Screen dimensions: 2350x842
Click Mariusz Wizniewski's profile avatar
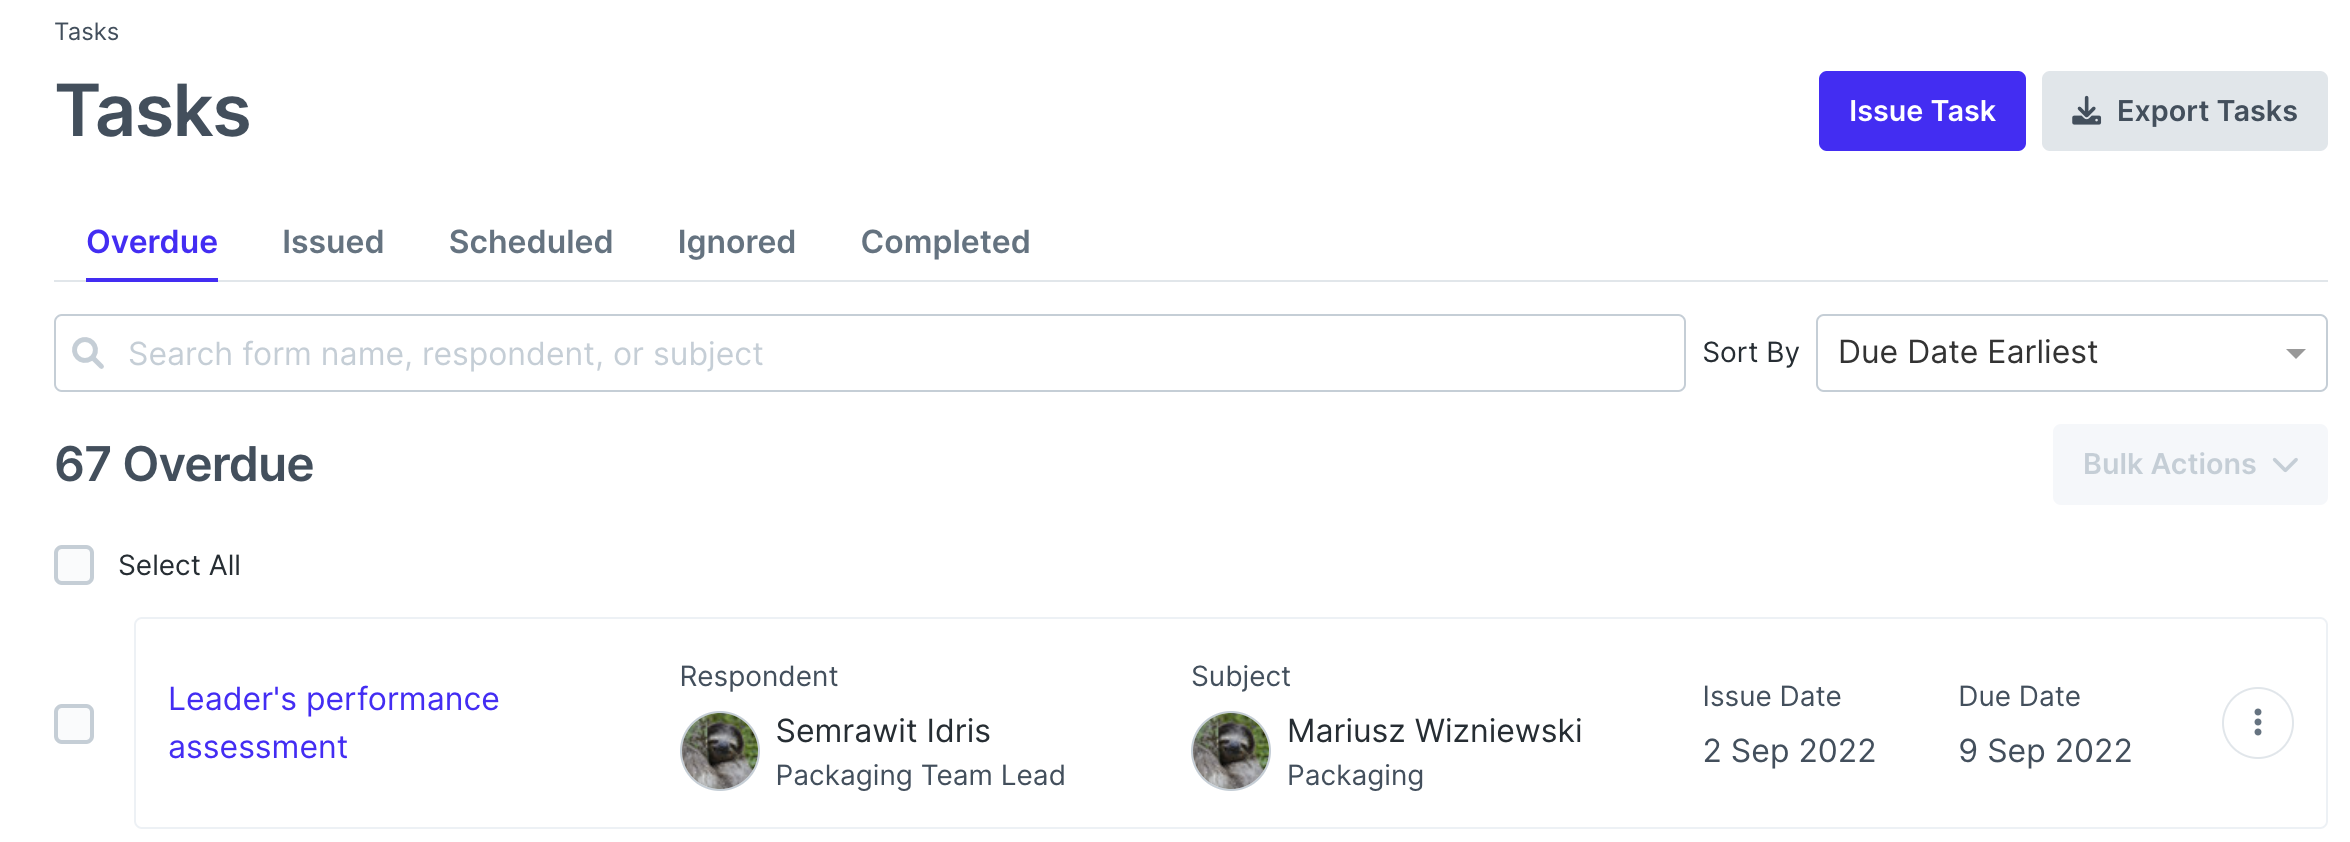point(1230,750)
